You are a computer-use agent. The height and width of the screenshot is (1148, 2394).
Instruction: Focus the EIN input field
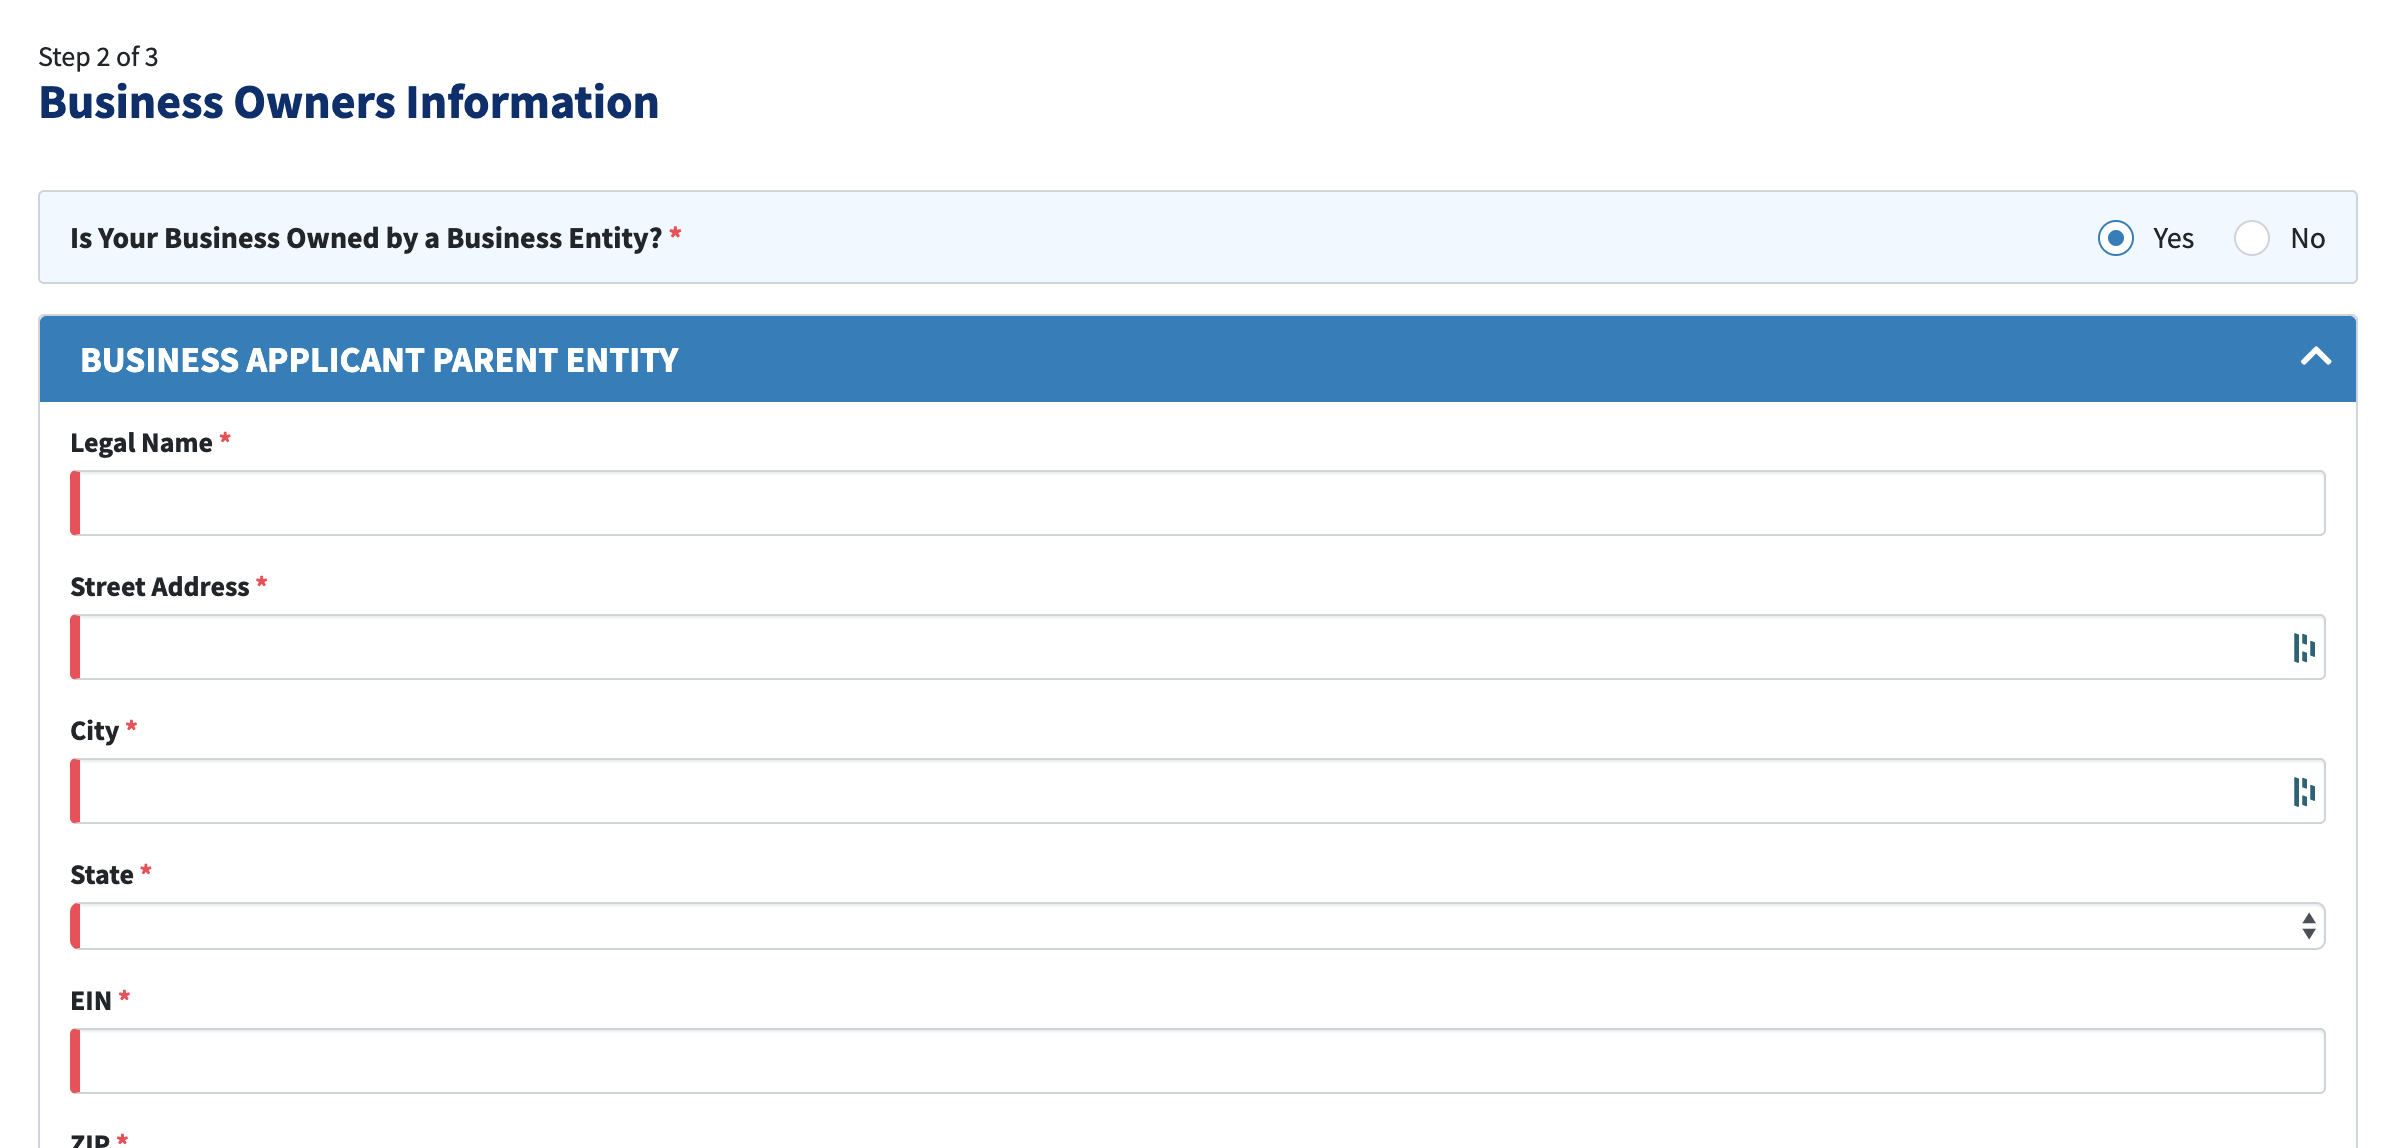(x=1190, y=1061)
